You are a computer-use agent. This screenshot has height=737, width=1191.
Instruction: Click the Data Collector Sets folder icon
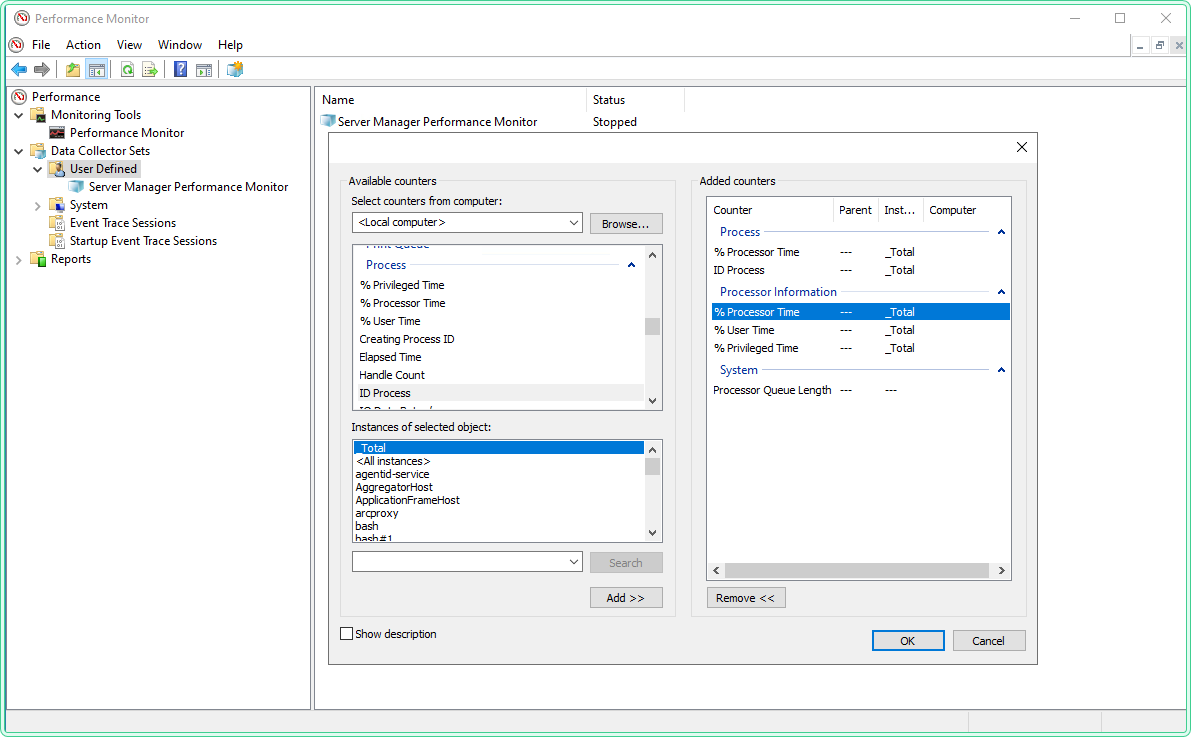point(38,150)
